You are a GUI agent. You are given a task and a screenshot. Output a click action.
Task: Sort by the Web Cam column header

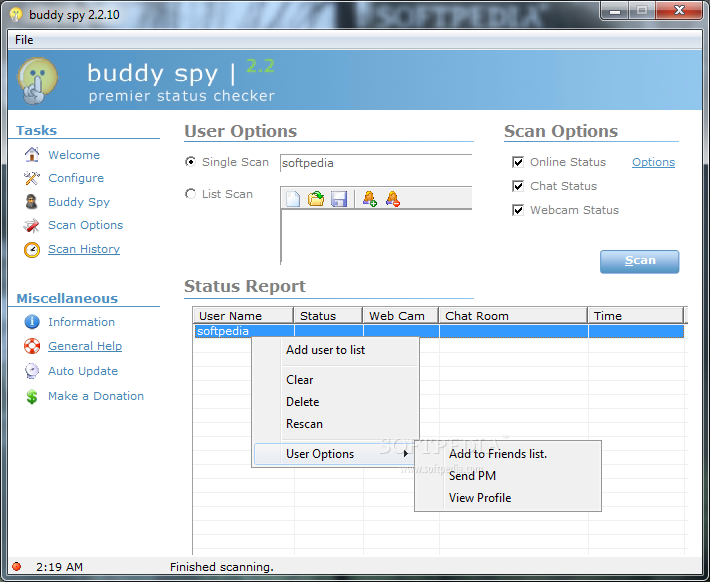click(401, 316)
